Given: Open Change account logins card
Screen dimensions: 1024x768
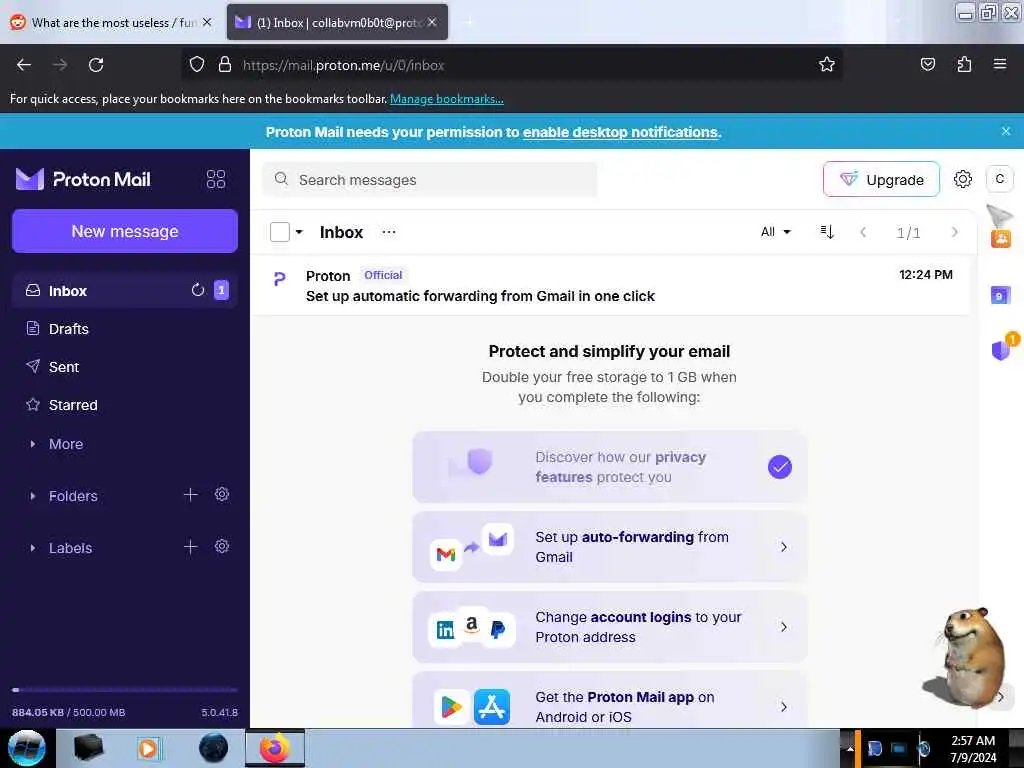Looking at the screenshot, I should click(x=610, y=627).
